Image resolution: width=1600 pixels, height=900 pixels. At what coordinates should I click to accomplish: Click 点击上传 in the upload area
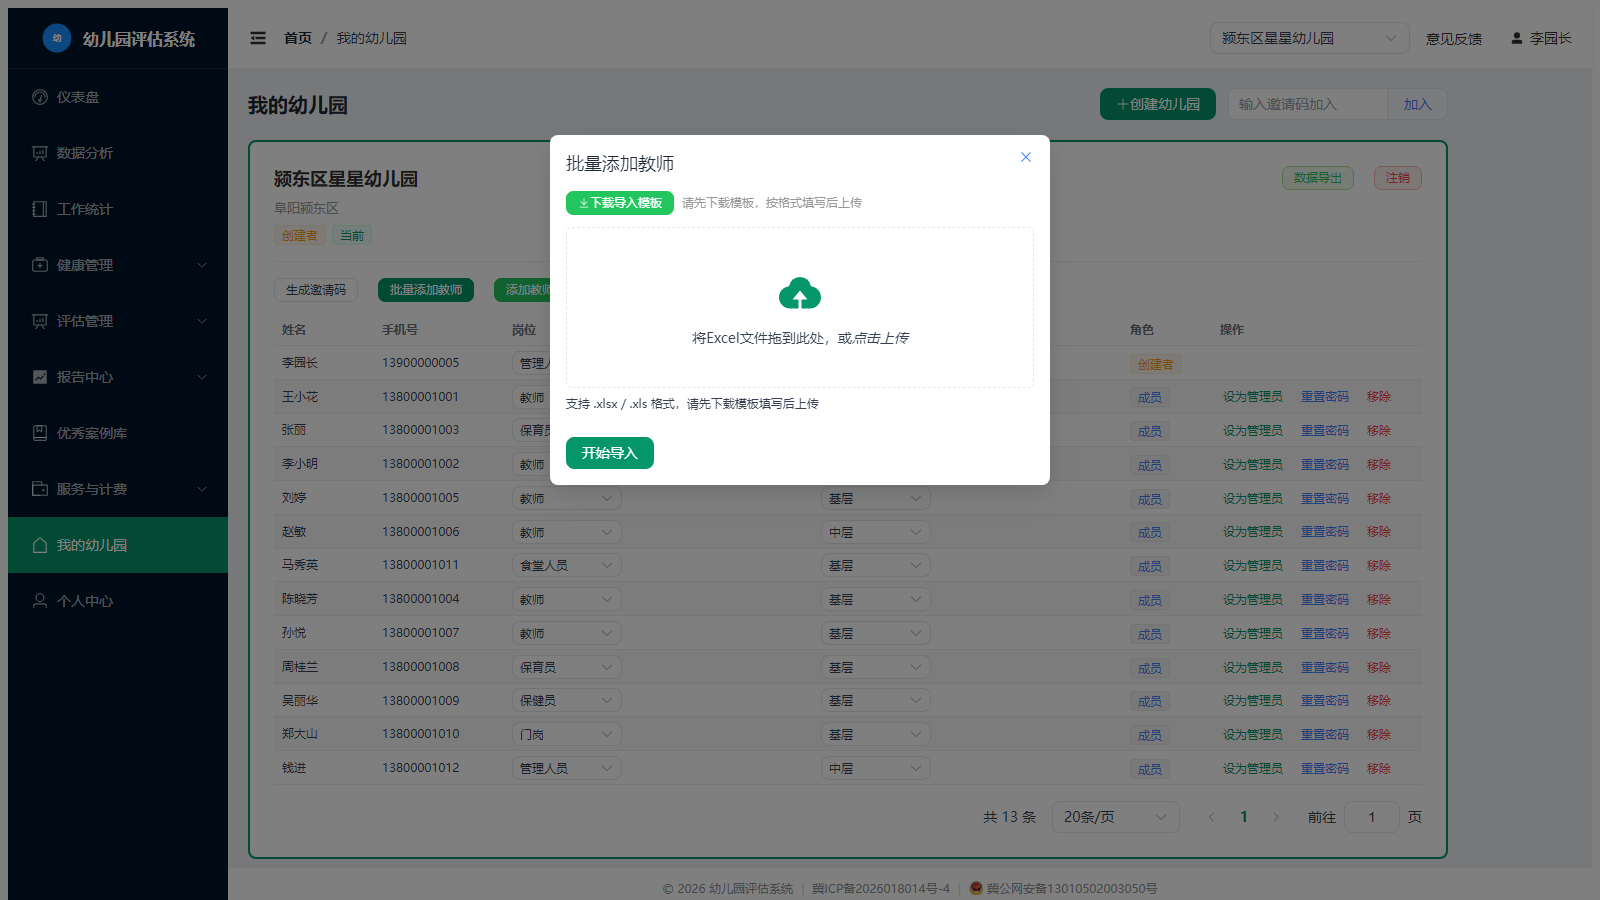pos(881,338)
